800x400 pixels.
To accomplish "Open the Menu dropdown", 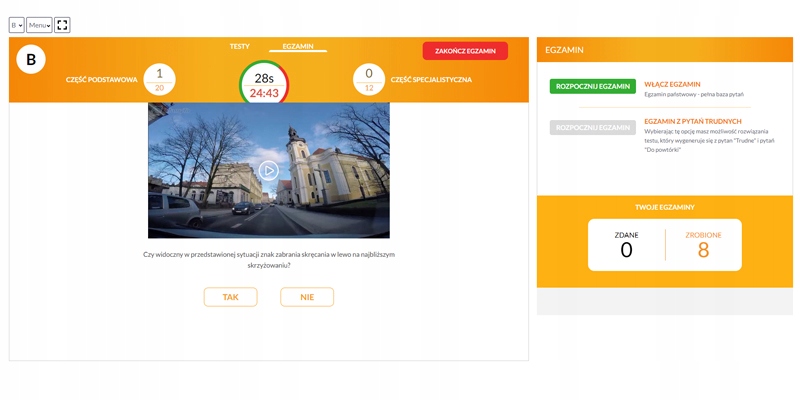I will click(x=39, y=25).
